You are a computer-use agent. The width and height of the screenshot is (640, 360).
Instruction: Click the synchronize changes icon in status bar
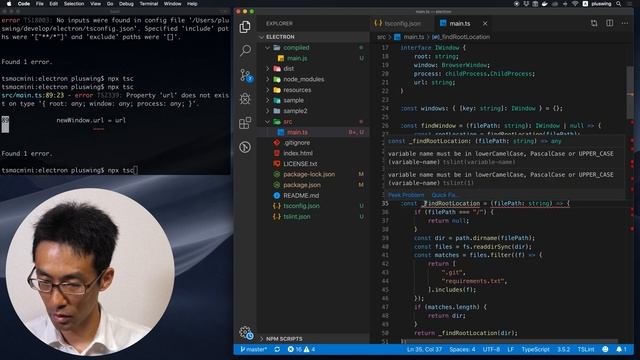click(x=277, y=349)
